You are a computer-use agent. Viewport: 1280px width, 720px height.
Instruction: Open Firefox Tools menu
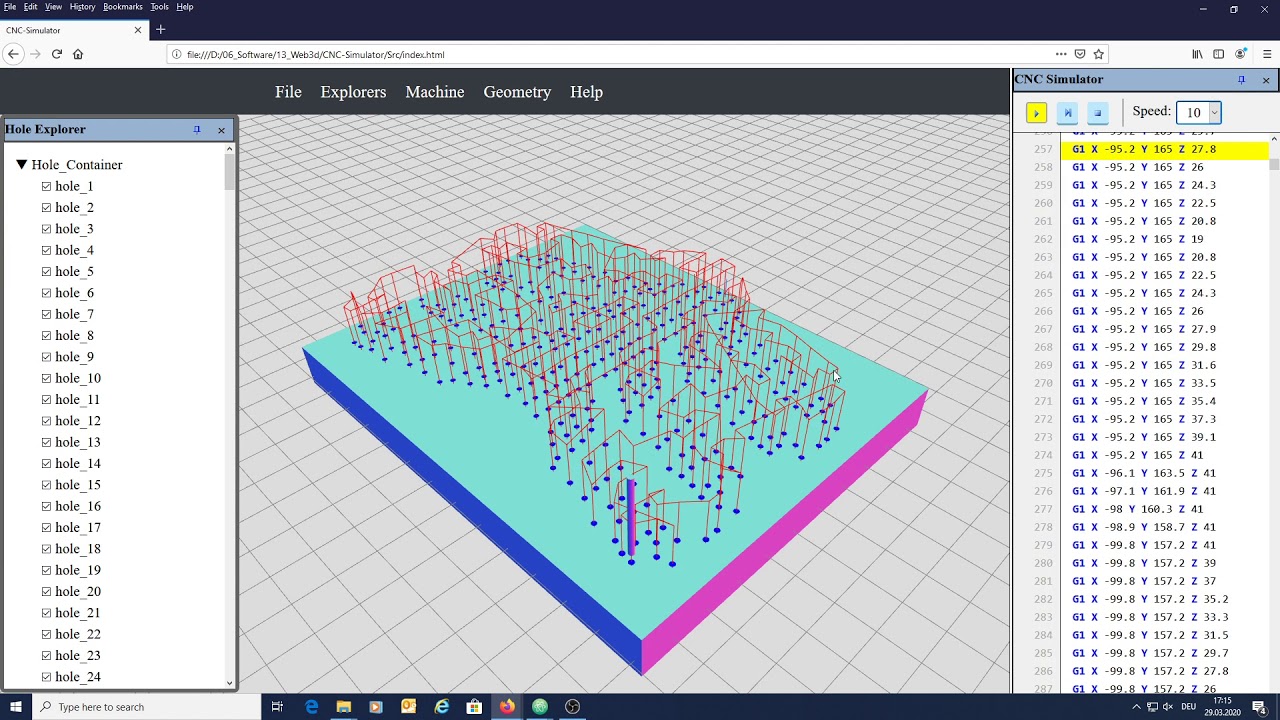[x=159, y=7]
